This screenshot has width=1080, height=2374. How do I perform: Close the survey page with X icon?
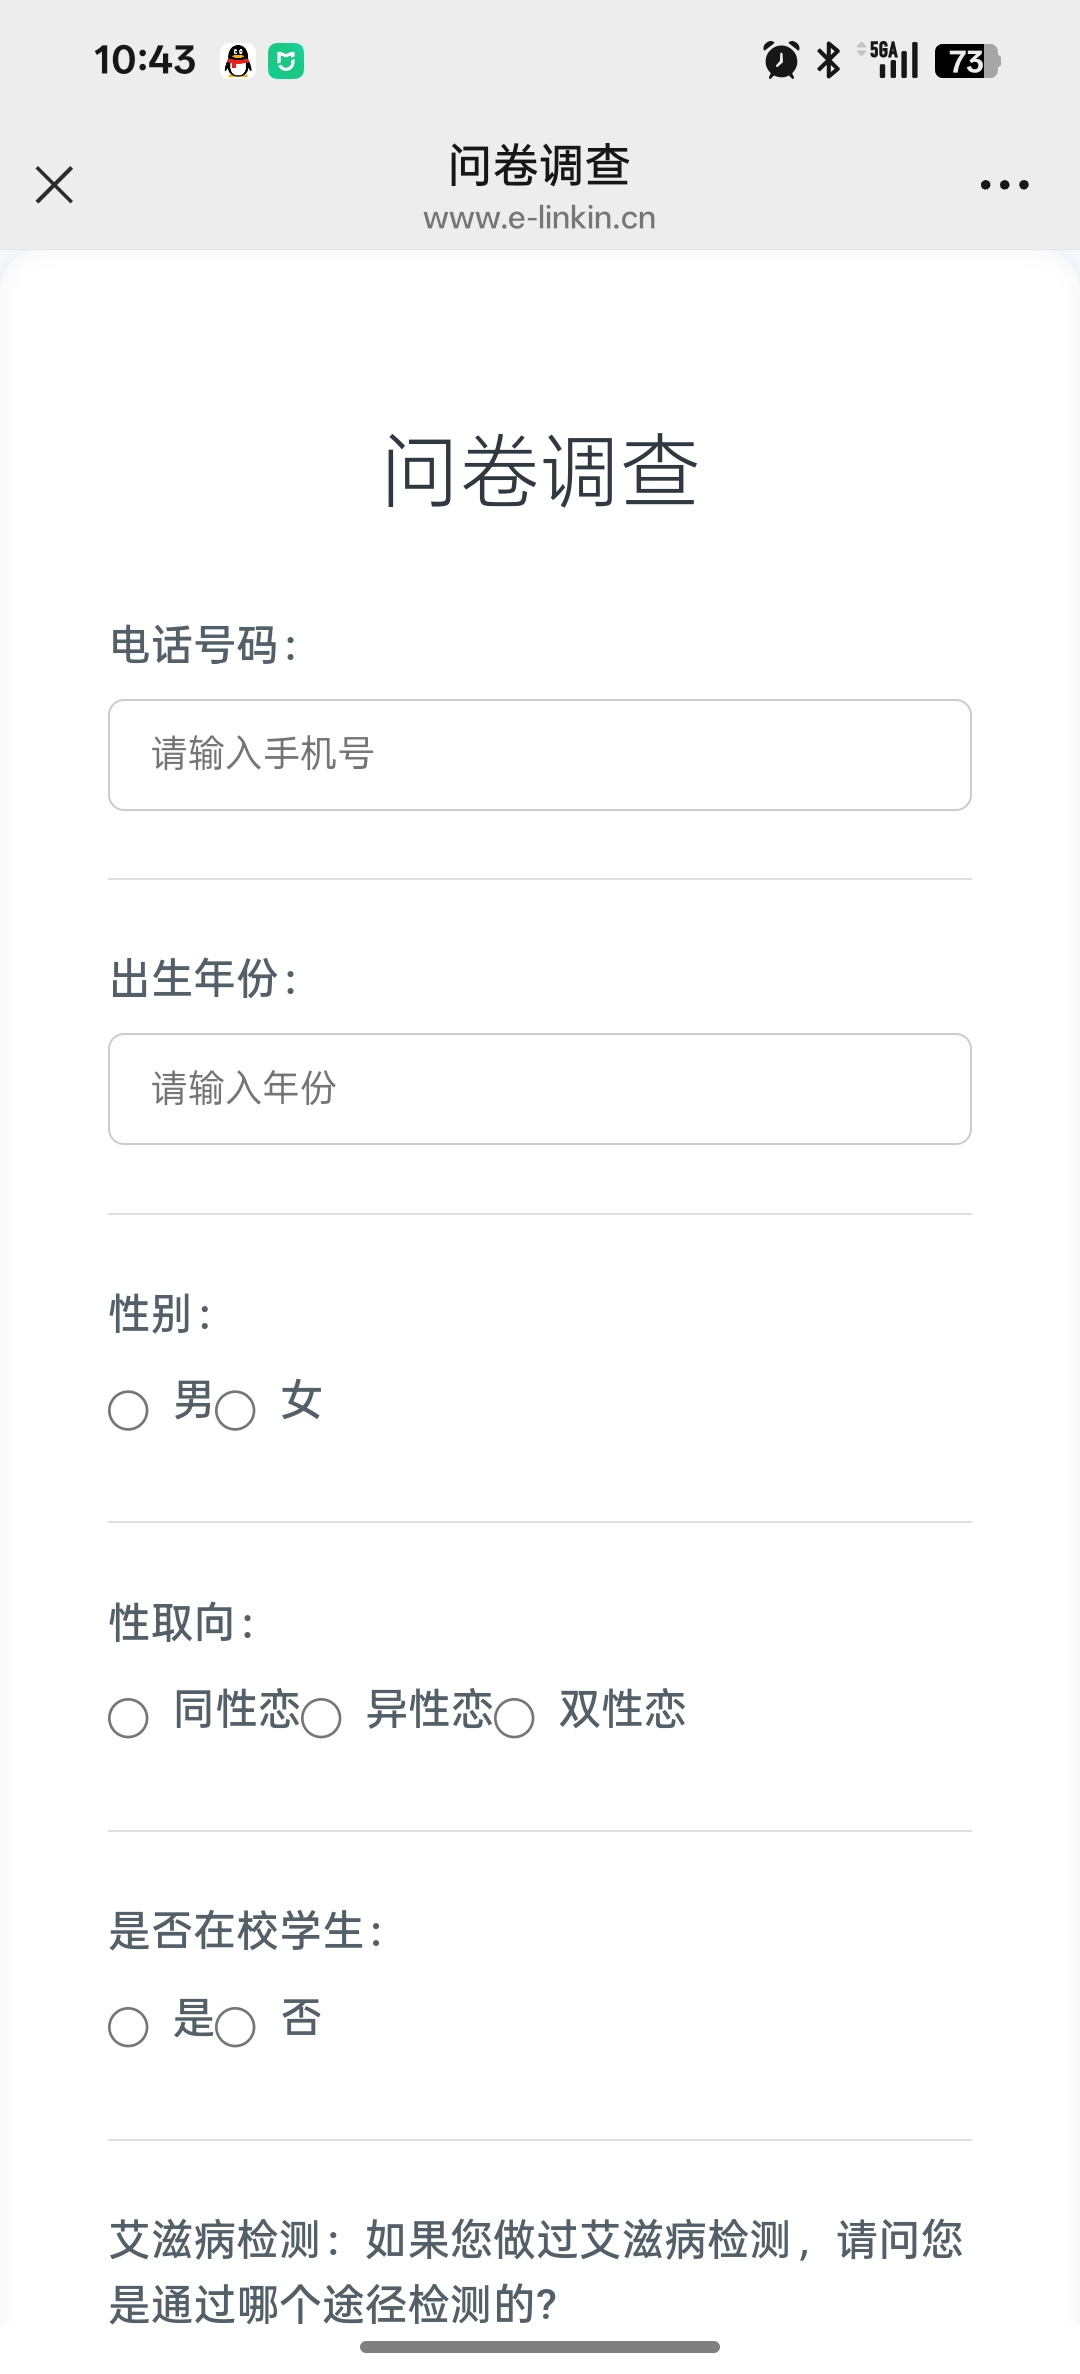pos(54,185)
